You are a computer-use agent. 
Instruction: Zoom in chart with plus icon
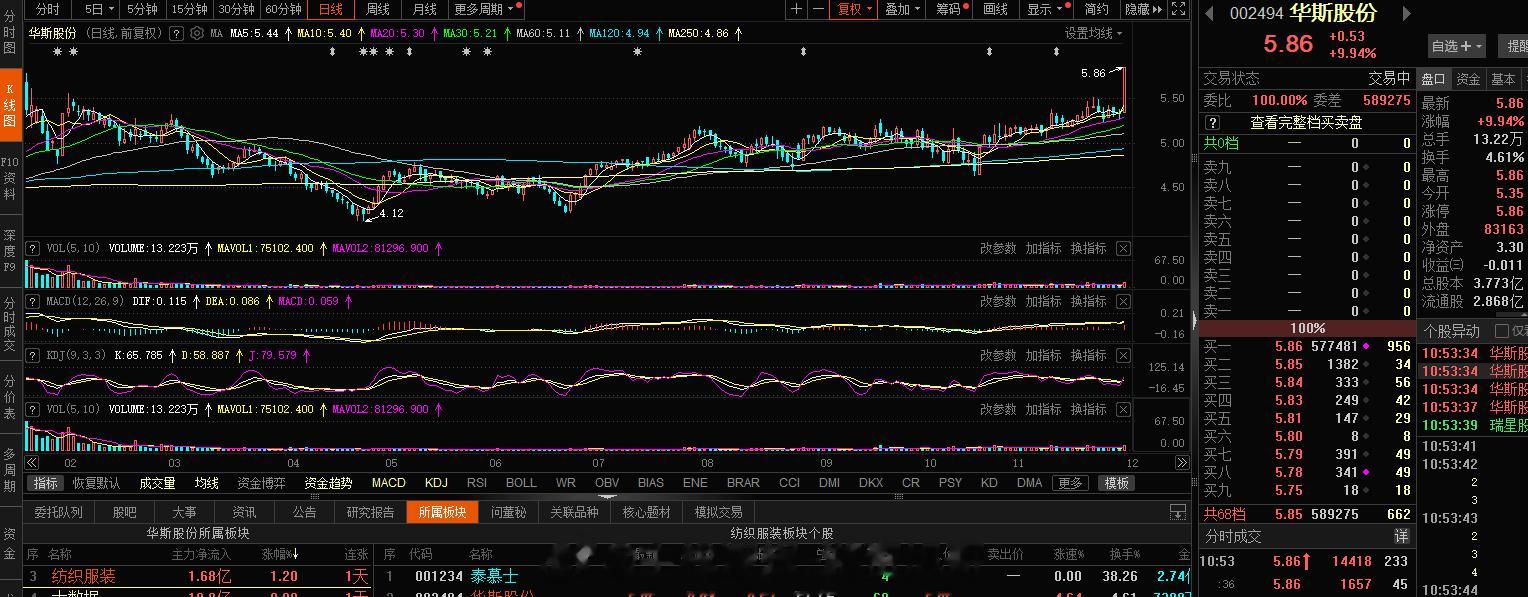point(796,9)
